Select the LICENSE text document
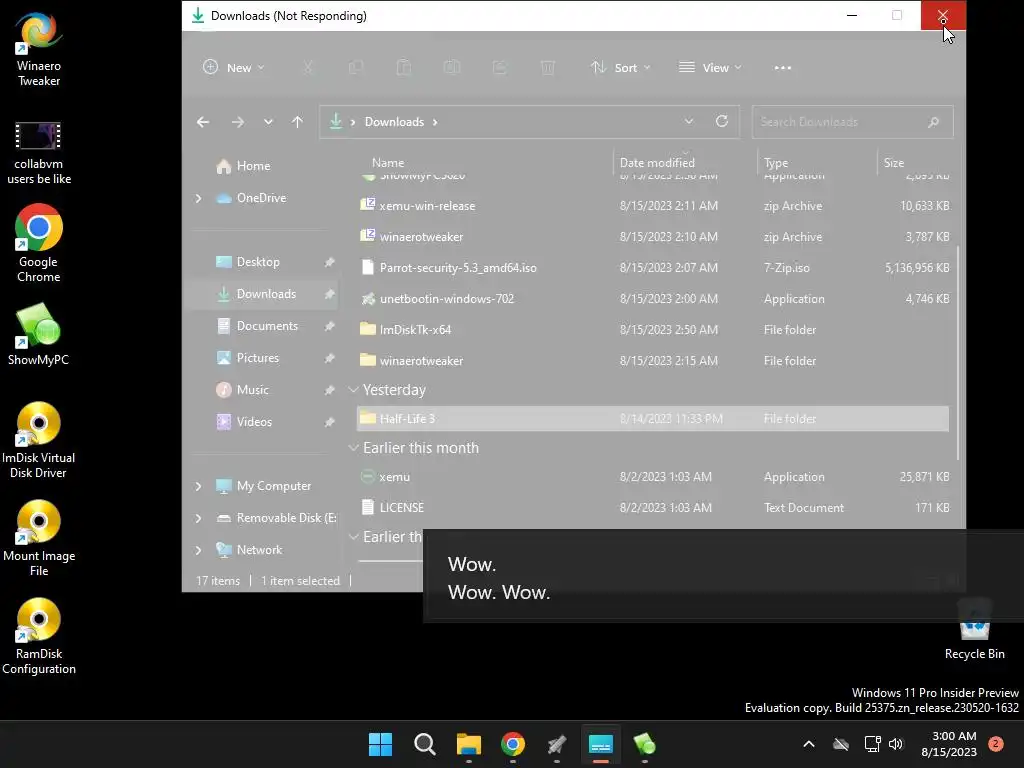The image size is (1024, 768). tap(653, 507)
